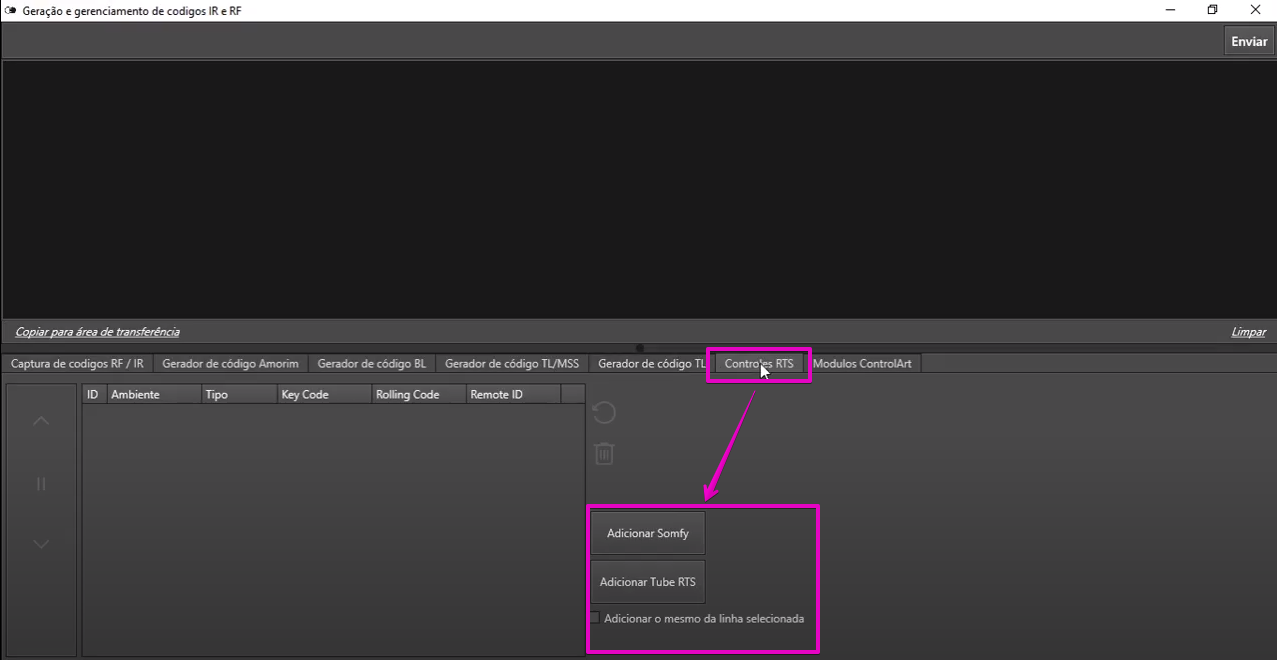
Task: Click the move-up chevron arrow icon
Action: tap(41, 421)
